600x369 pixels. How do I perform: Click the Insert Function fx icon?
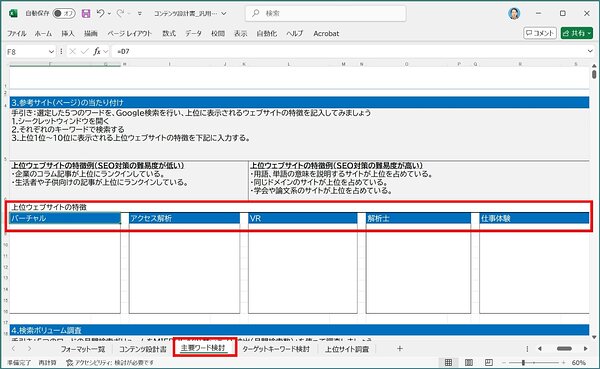[x=97, y=51]
